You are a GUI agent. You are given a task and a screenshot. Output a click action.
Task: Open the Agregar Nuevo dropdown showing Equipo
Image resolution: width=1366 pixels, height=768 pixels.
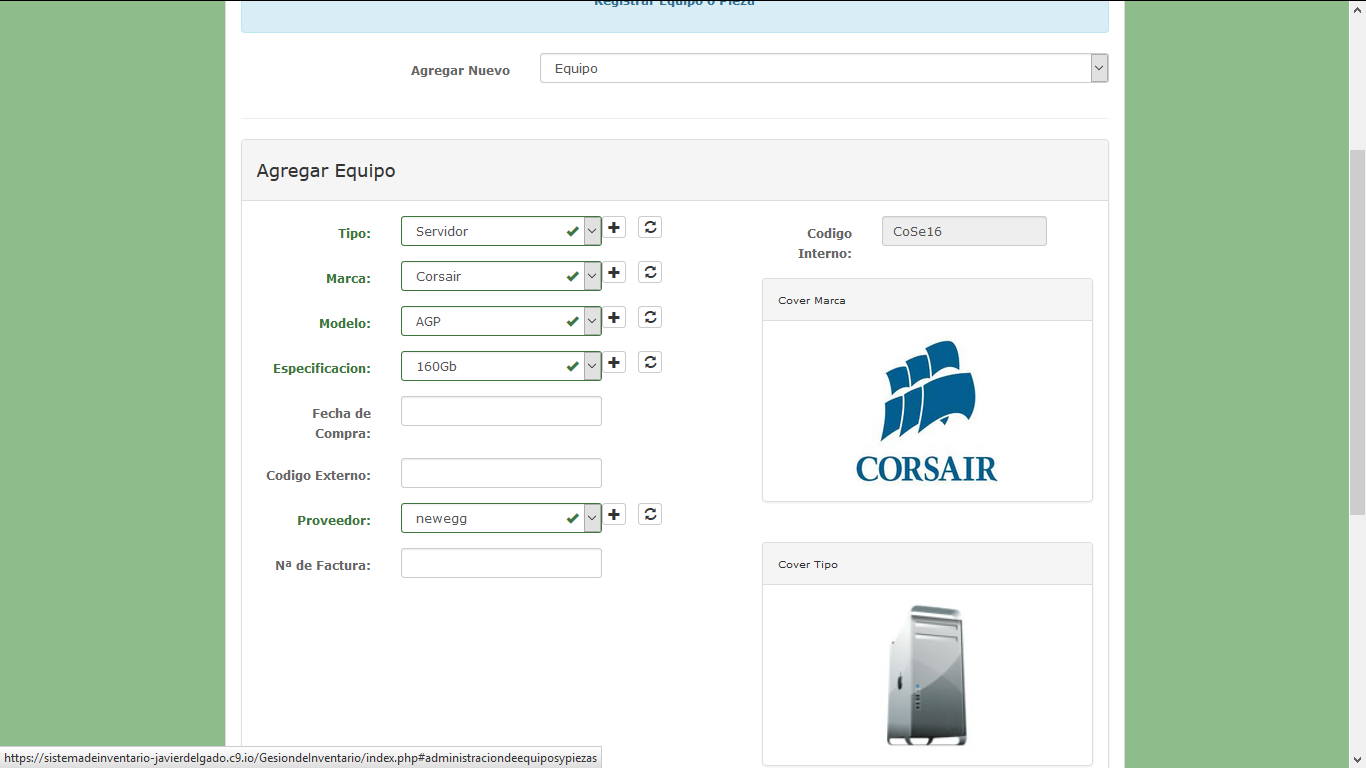[x=824, y=68]
